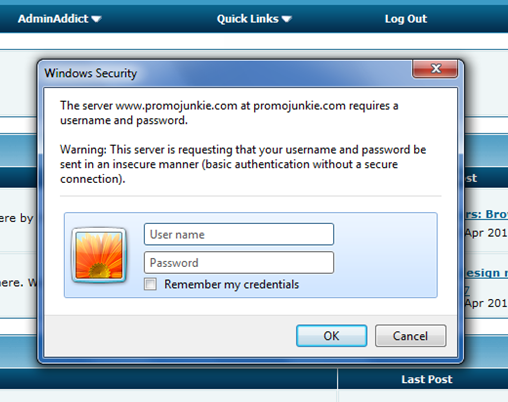Click the Windows Security title bar
The width and height of the screenshot is (508, 402).
[x=227, y=73]
